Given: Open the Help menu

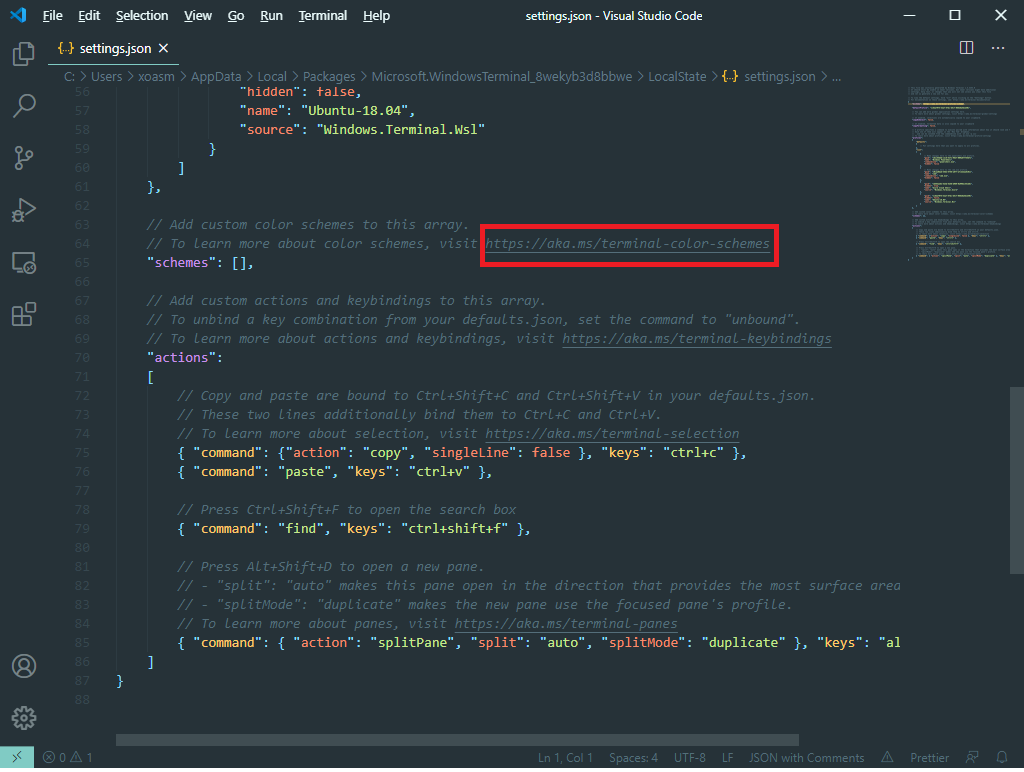Looking at the screenshot, I should click(x=376, y=16).
